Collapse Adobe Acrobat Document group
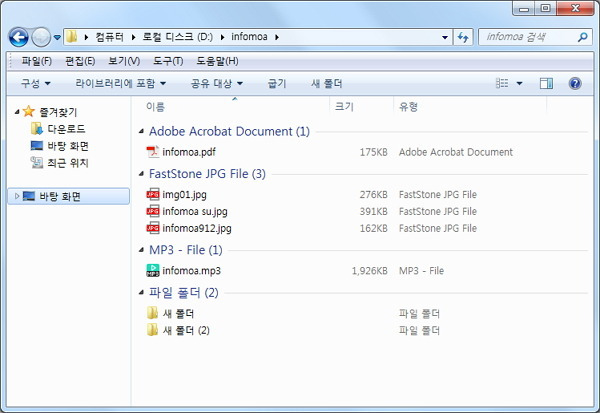Image resolution: width=600 pixels, height=413 pixels. coord(141,131)
